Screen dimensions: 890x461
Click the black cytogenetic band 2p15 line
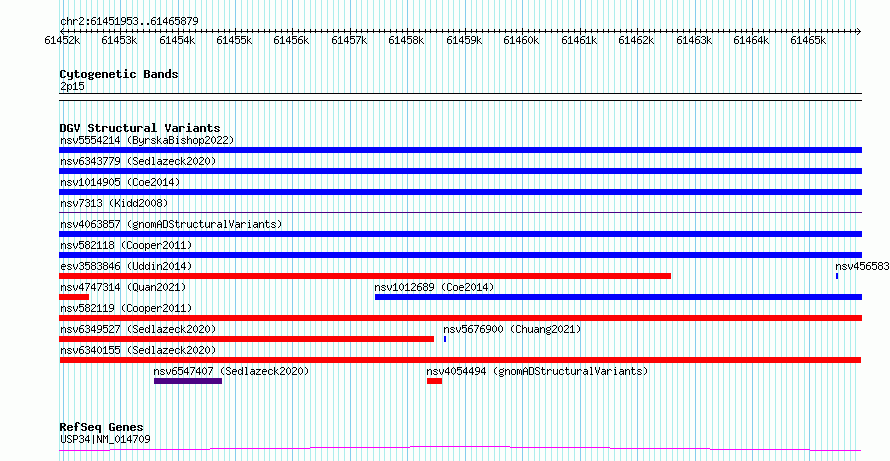[460, 97]
